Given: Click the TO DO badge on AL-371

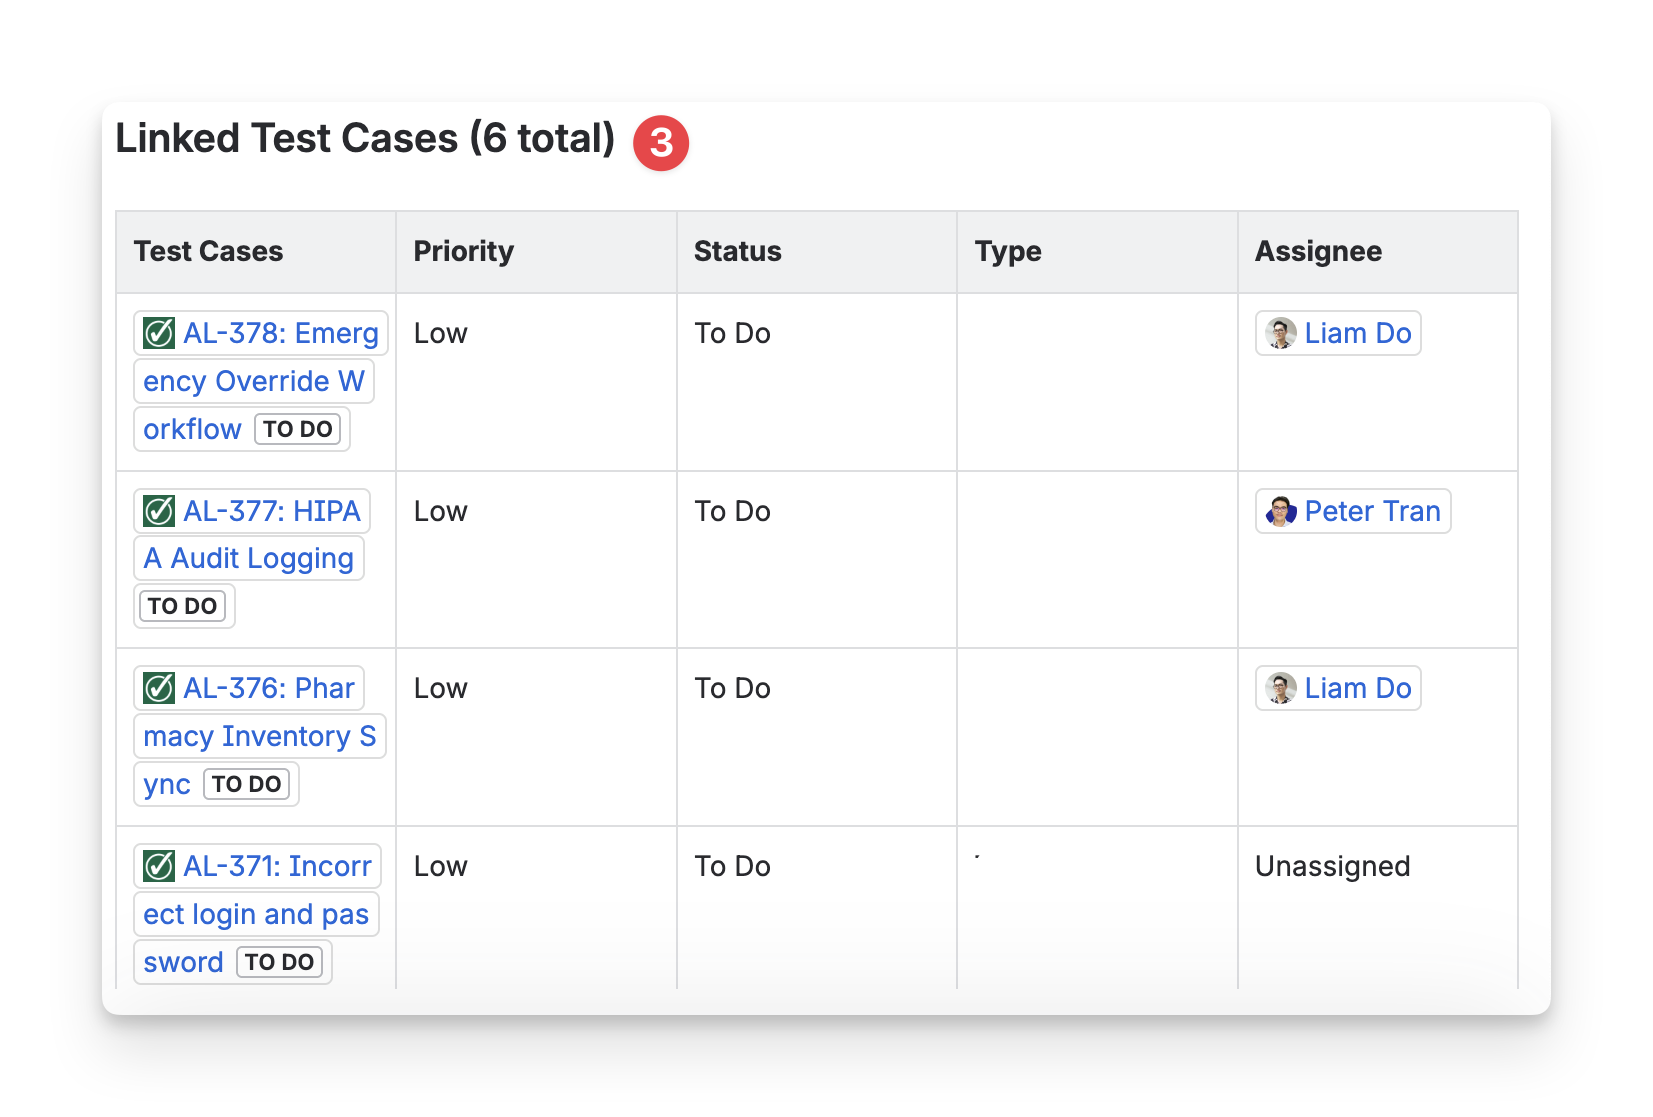Looking at the screenshot, I should click(x=279, y=962).
